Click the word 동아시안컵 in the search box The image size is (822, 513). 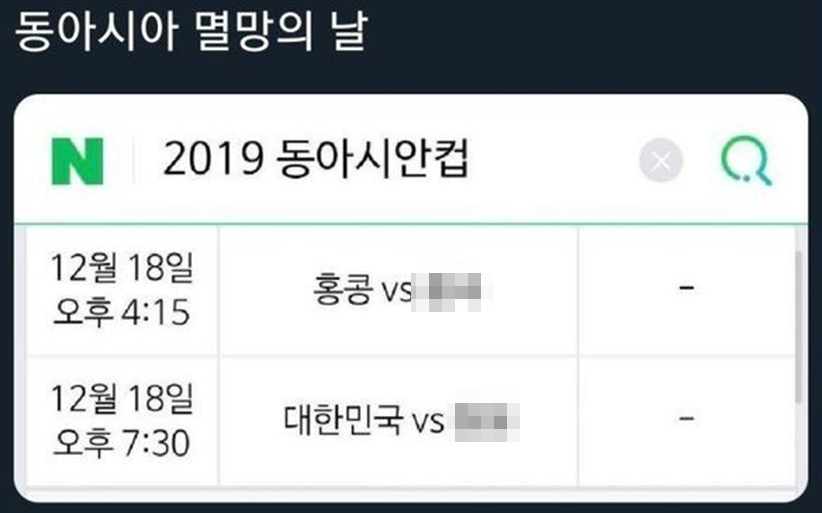[x=372, y=159]
